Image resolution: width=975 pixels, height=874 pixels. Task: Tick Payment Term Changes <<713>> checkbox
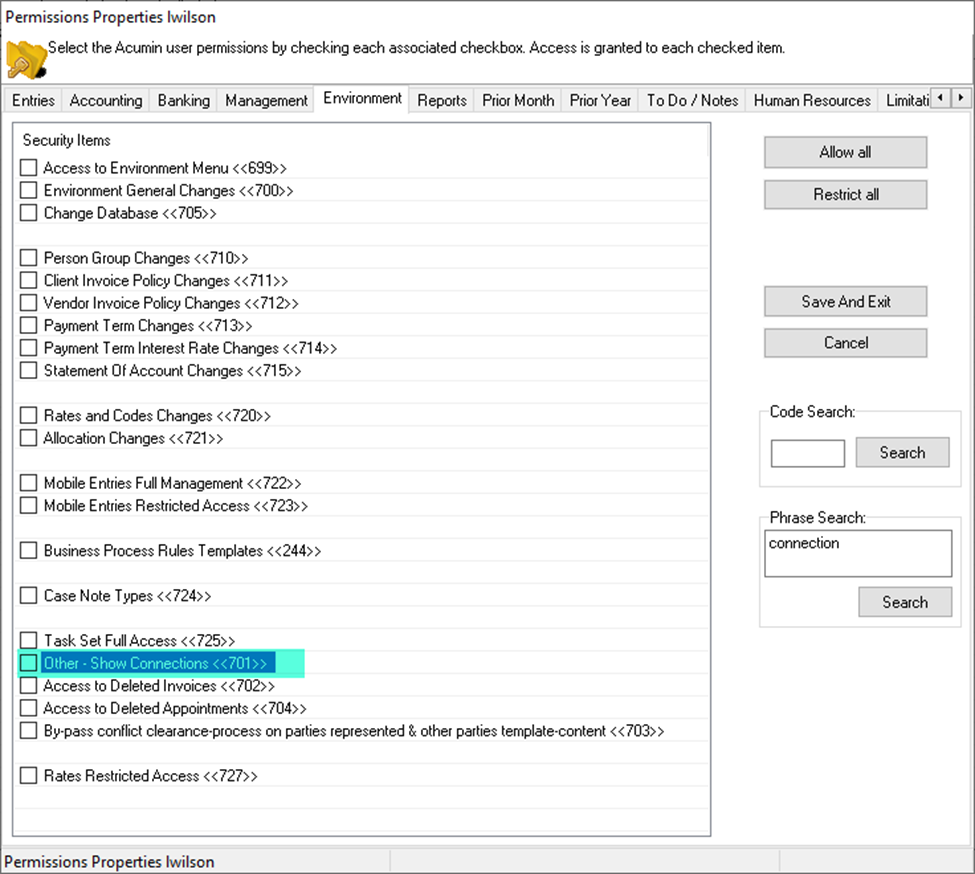(x=29, y=325)
